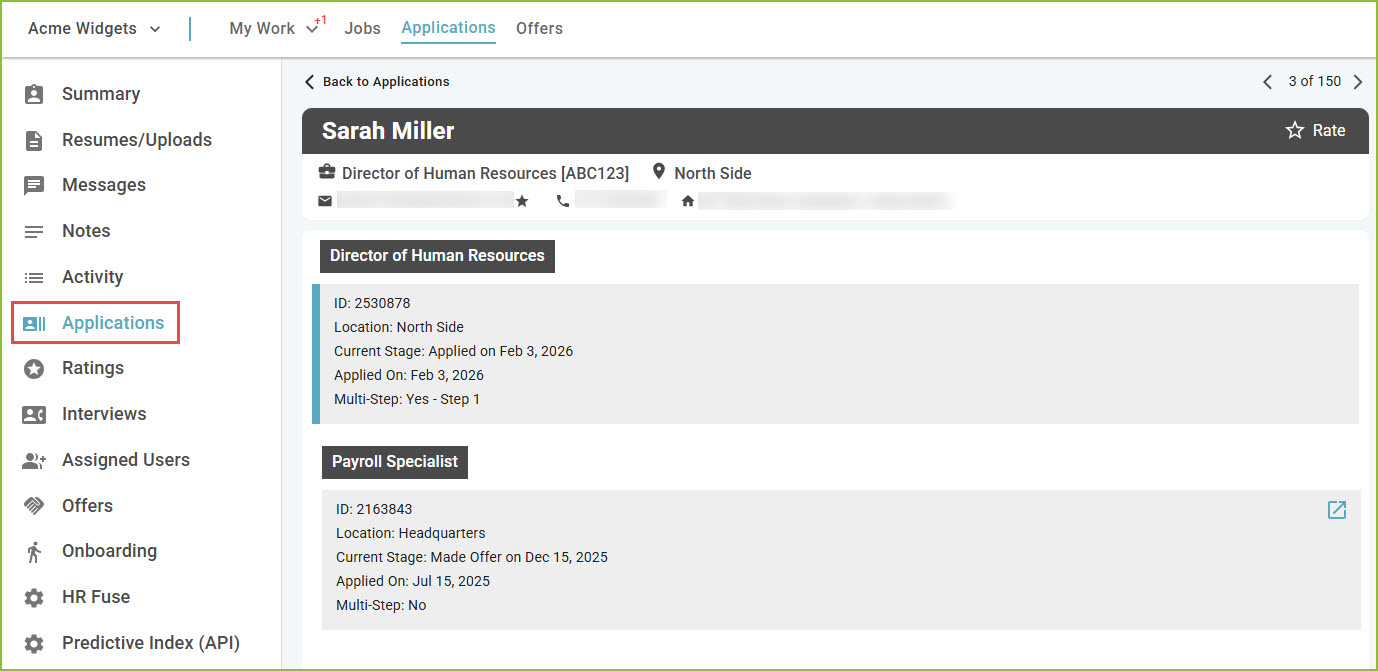The height and width of the screenshot is (671, 1378).
Task: Click the location pin icon near North Side
Action: tap(659, 172)
